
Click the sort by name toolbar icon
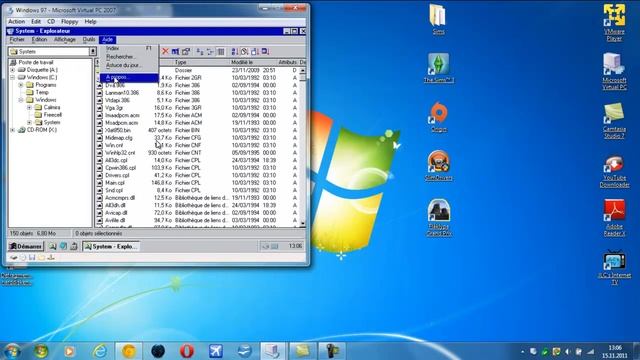click(235, 51)
